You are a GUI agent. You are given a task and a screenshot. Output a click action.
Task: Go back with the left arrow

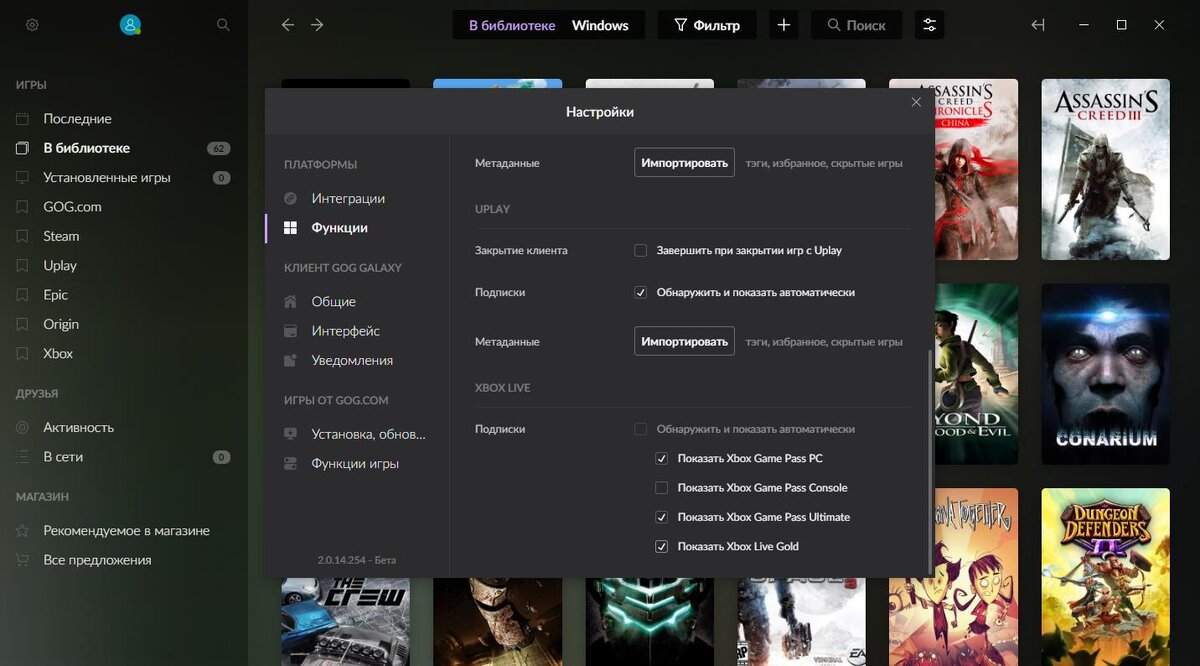tap(288, 25)
